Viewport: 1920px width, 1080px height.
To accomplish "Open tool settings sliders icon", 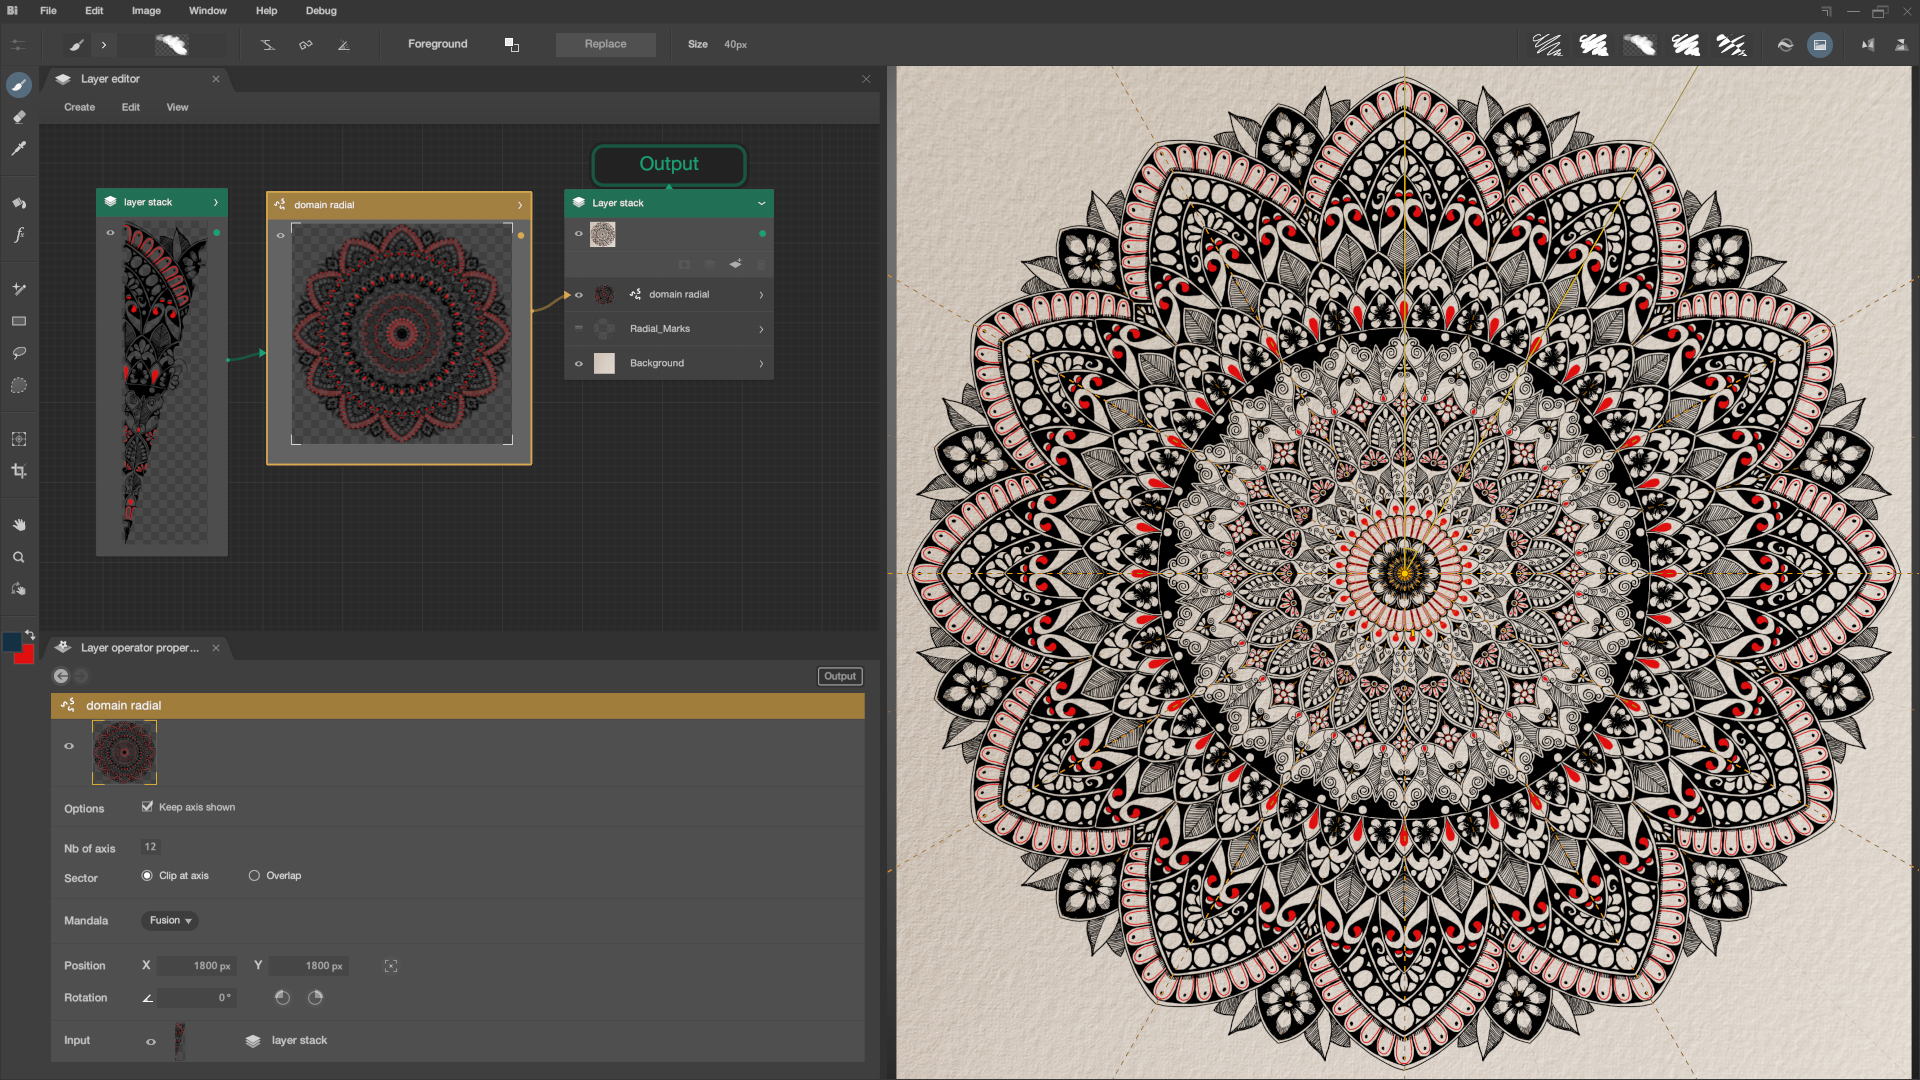I will coord(18,44).
